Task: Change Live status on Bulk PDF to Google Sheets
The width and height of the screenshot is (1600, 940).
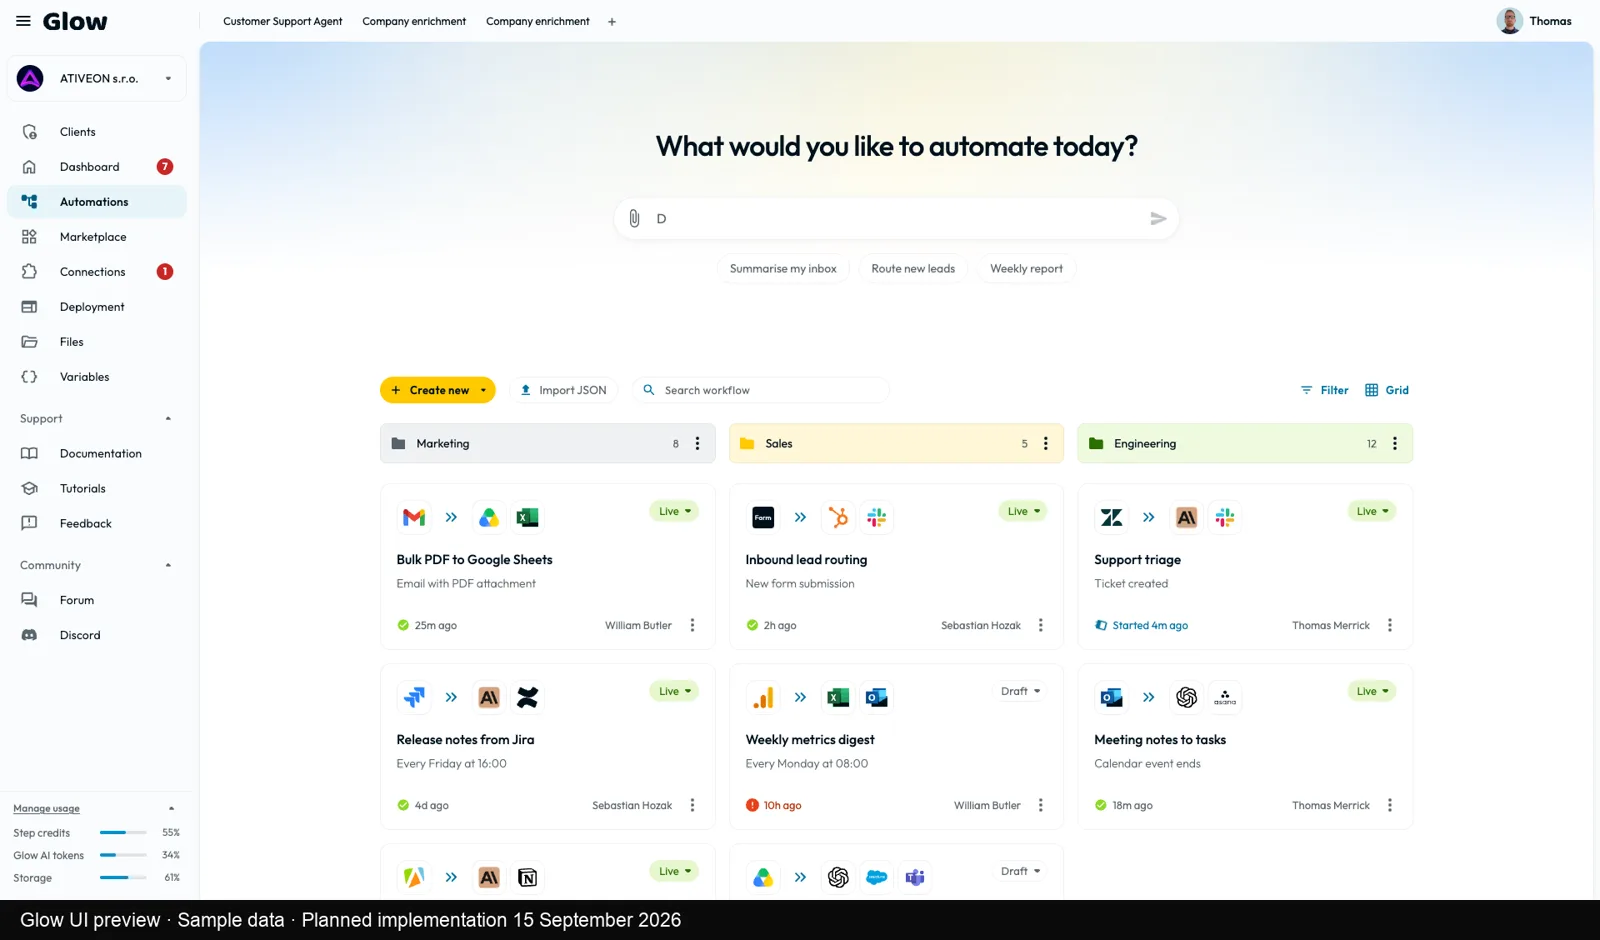Action: click(x=674, y=511)
